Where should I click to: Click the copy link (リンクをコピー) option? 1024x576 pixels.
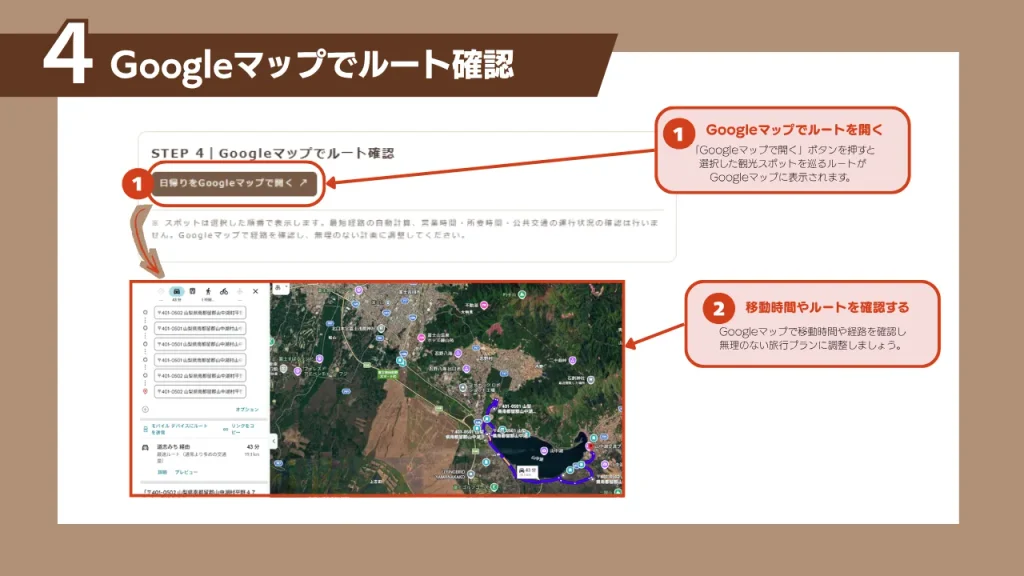tap(238, 429)
